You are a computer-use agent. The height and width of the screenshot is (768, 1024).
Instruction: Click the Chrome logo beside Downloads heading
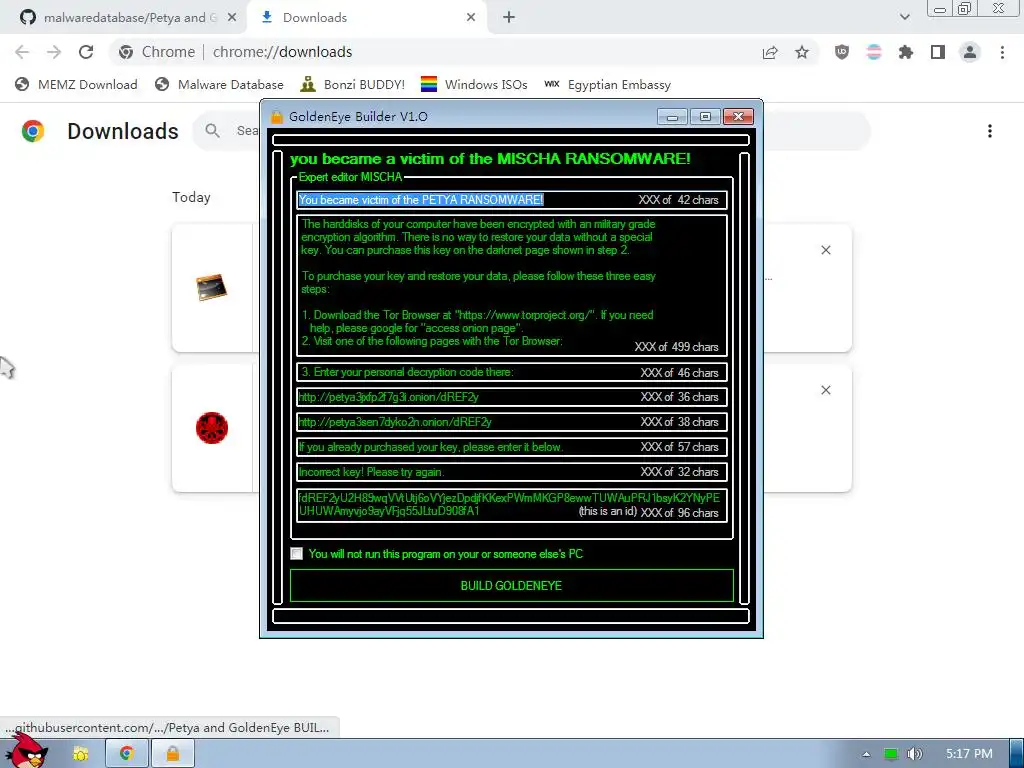point(33,131)
